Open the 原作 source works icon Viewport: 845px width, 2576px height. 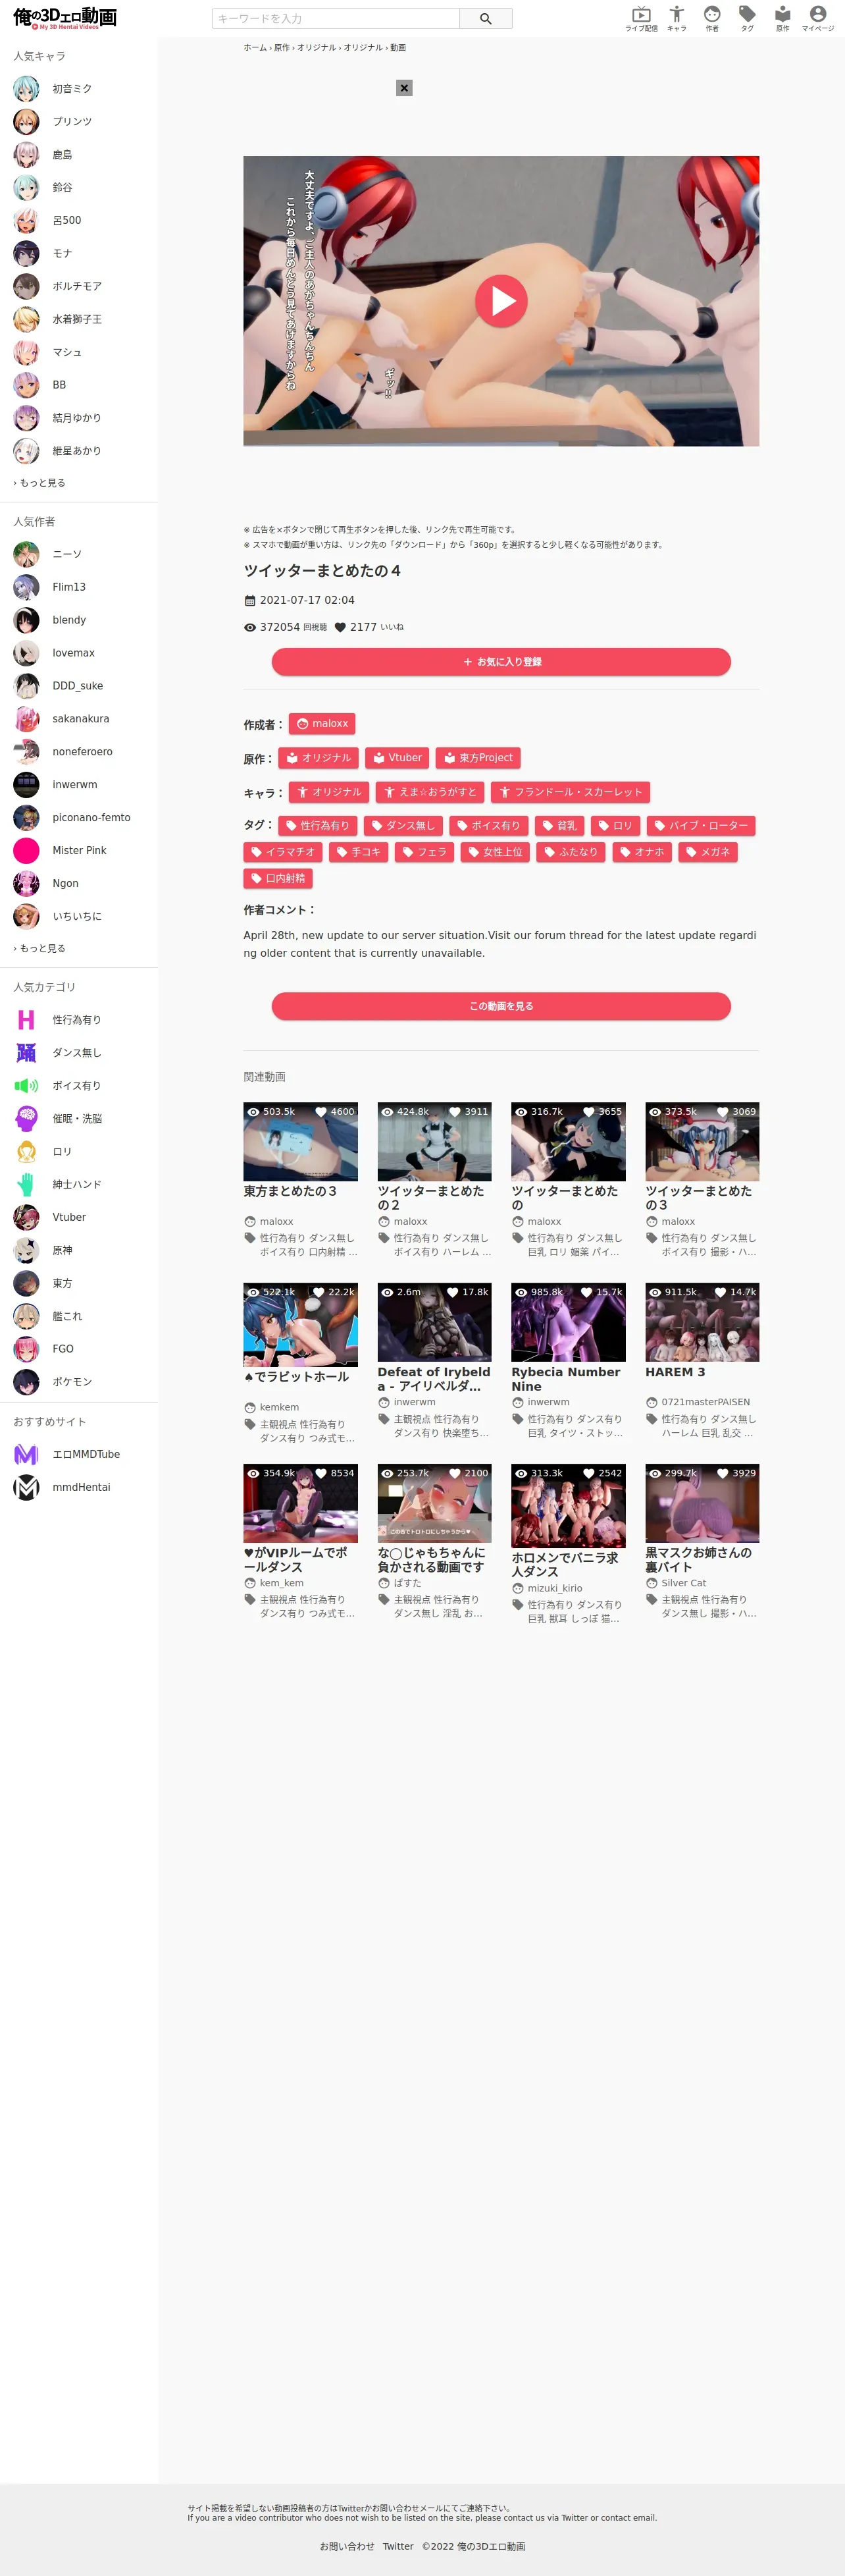[x=782, y=18]
